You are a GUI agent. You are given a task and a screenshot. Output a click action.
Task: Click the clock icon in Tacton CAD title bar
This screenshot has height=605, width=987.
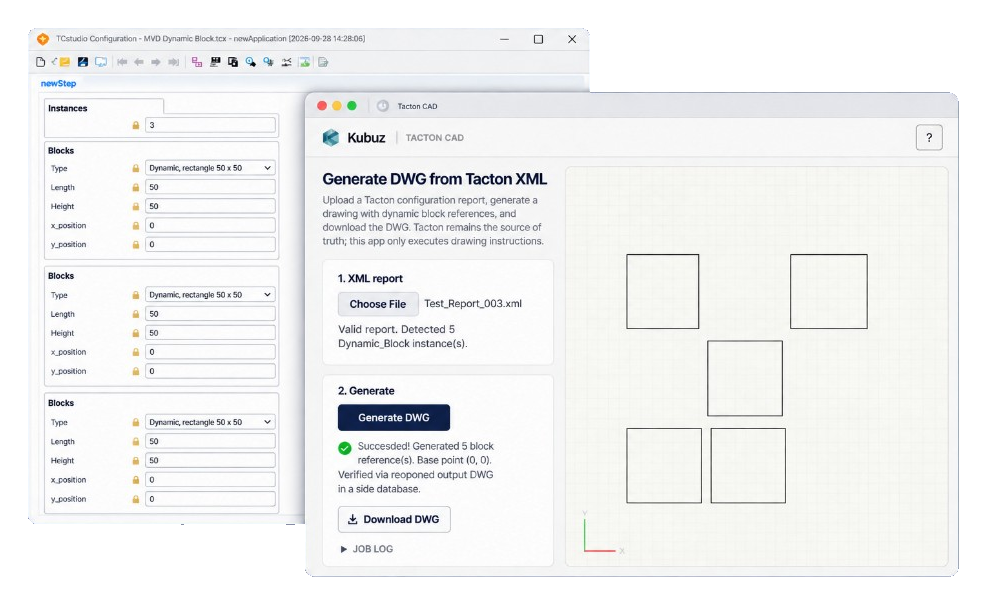click(383, 106)
